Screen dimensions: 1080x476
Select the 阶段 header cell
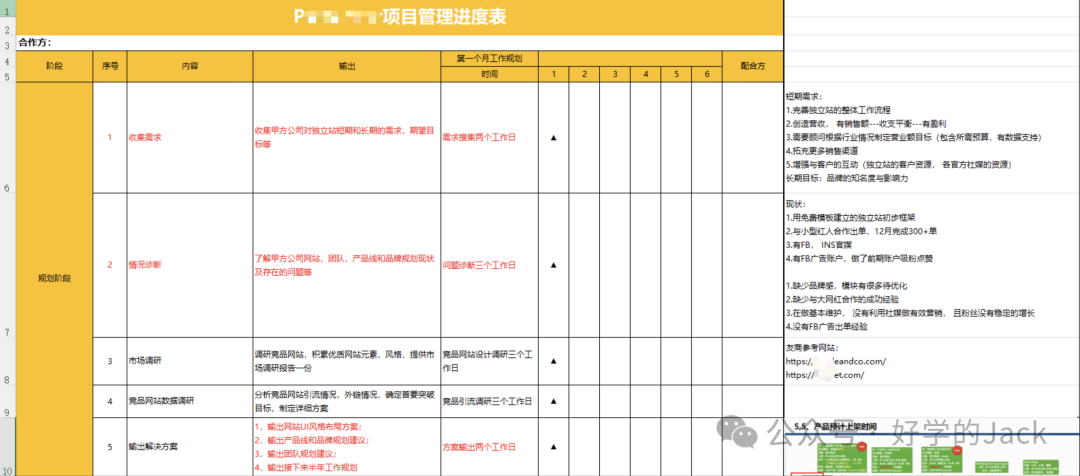coord(54,66)
